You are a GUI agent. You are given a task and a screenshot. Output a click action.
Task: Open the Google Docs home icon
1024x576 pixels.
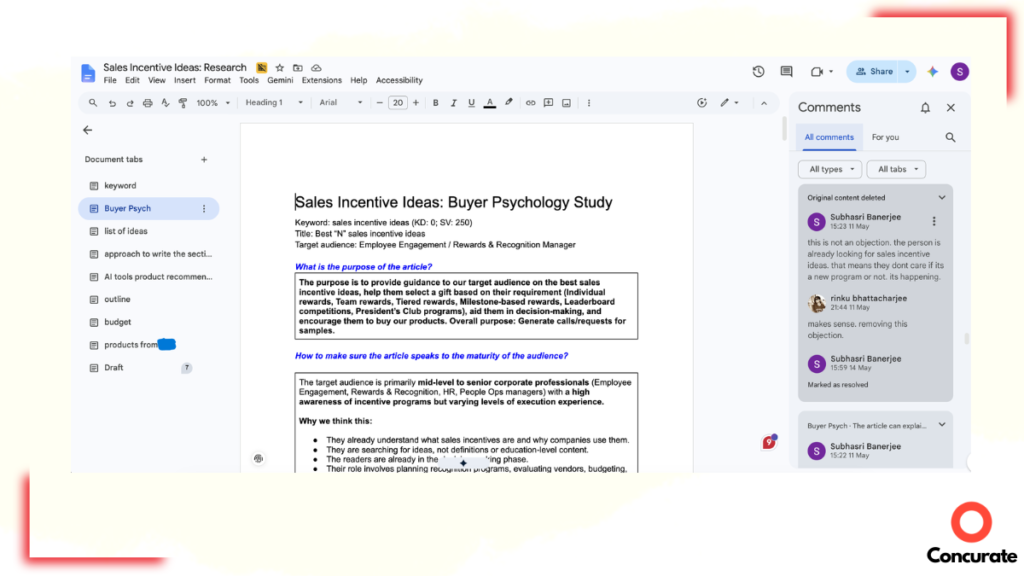point(88,72)
